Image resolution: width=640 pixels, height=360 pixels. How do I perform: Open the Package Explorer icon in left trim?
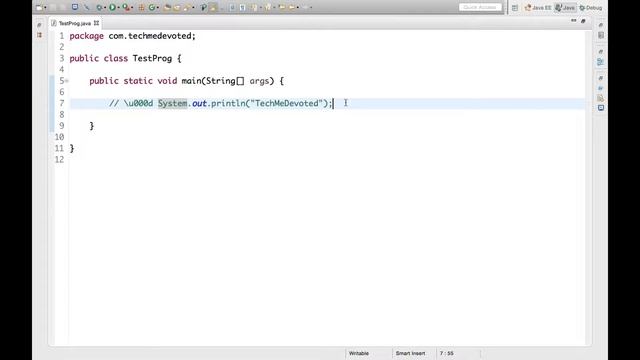[40, 36]
